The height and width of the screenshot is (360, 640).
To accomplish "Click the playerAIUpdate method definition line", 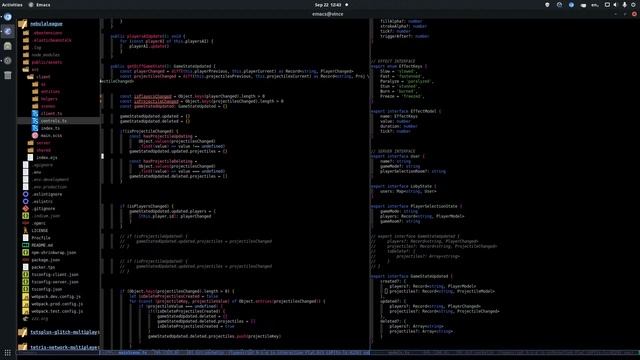I will click(148, 36).
